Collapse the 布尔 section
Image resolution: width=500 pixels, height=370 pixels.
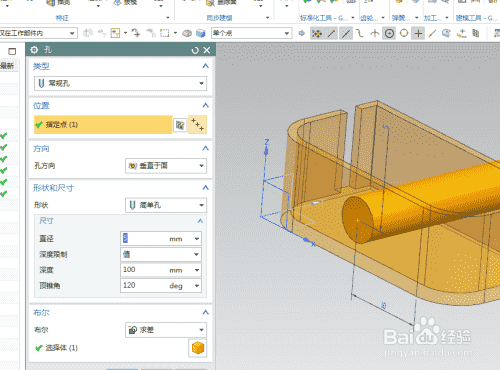205,312
